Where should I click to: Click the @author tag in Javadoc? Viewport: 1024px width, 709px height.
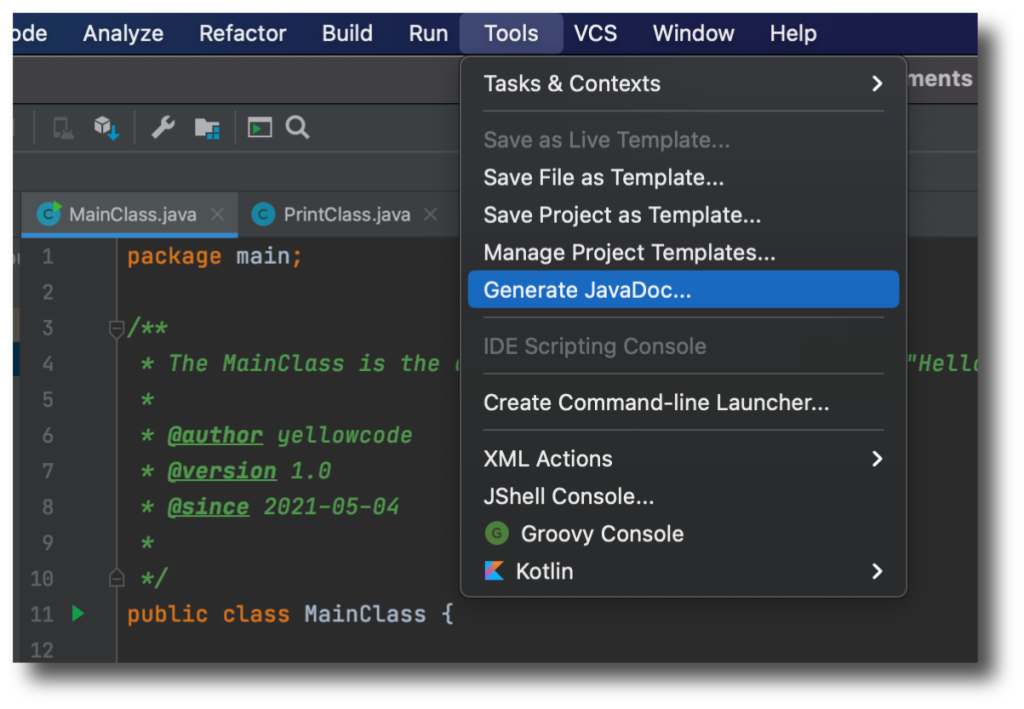point(216,435)
